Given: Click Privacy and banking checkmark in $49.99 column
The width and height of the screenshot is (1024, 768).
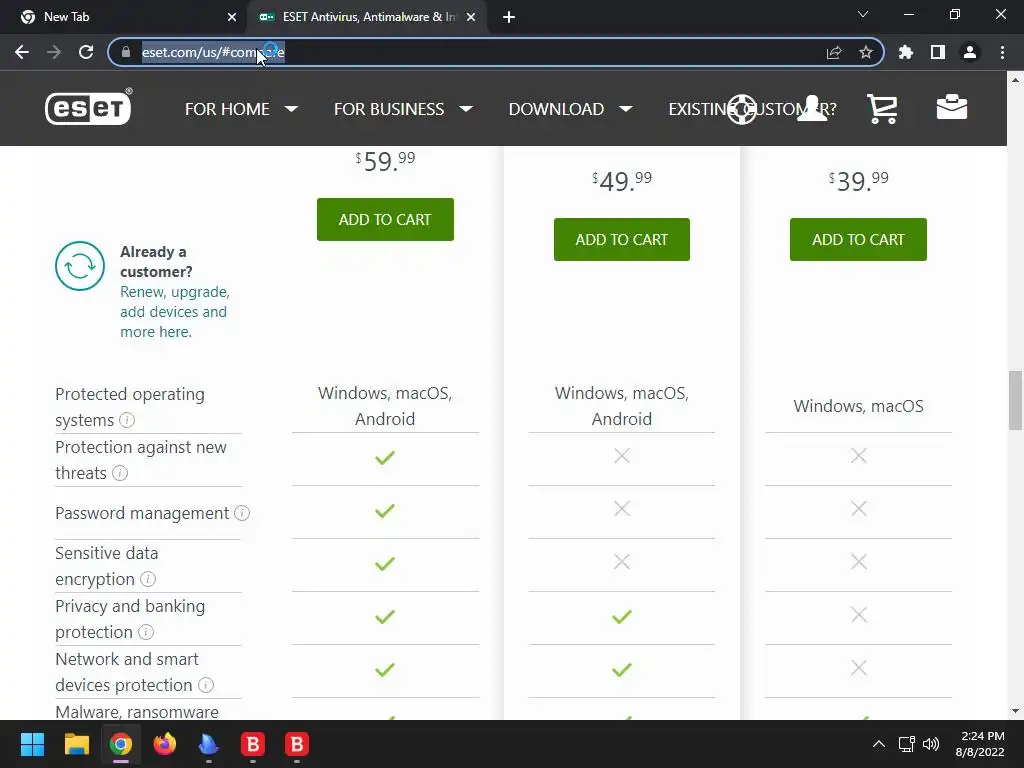Looking at the screenshot, I should [622, 616].
